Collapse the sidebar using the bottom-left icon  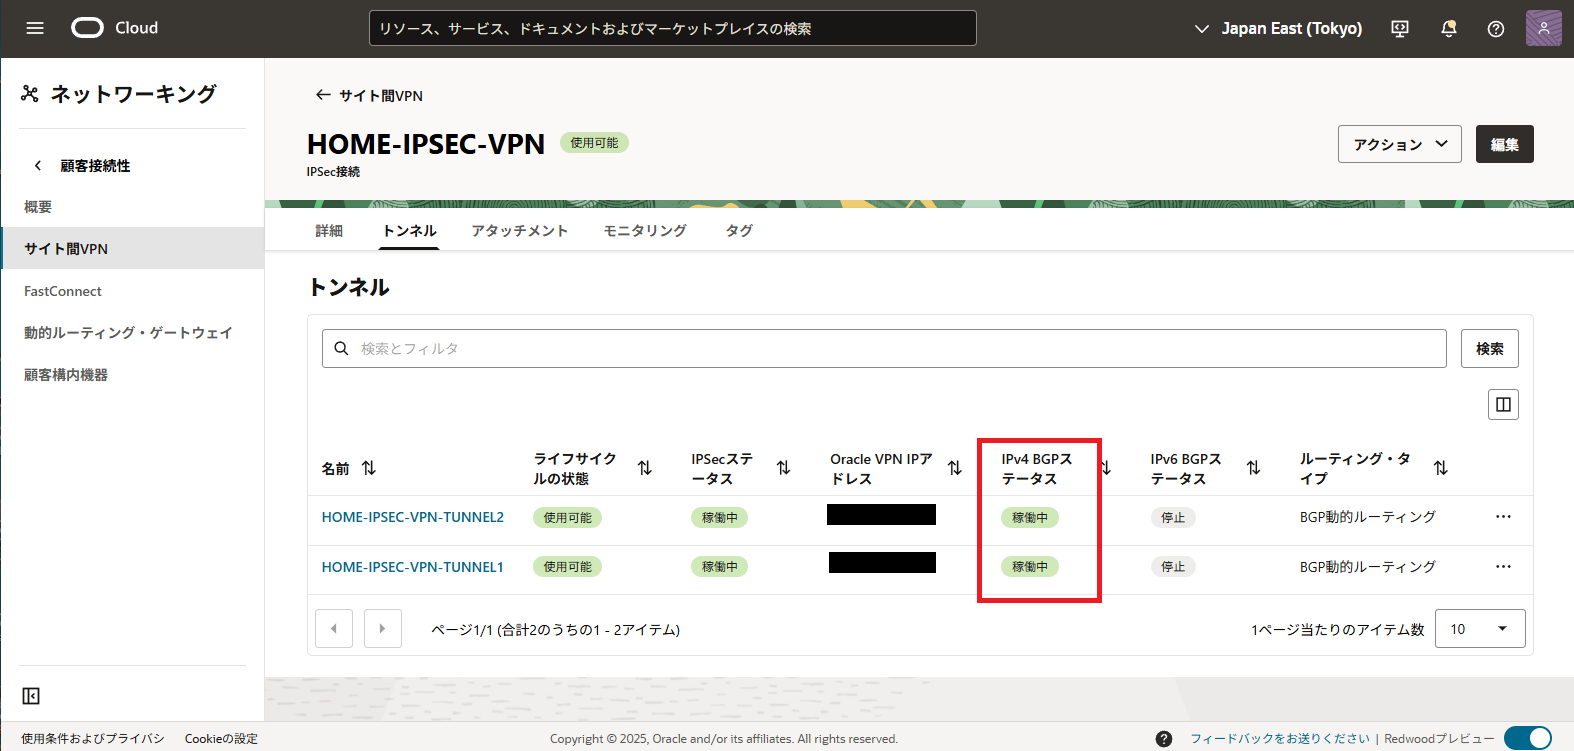point(31,696)
